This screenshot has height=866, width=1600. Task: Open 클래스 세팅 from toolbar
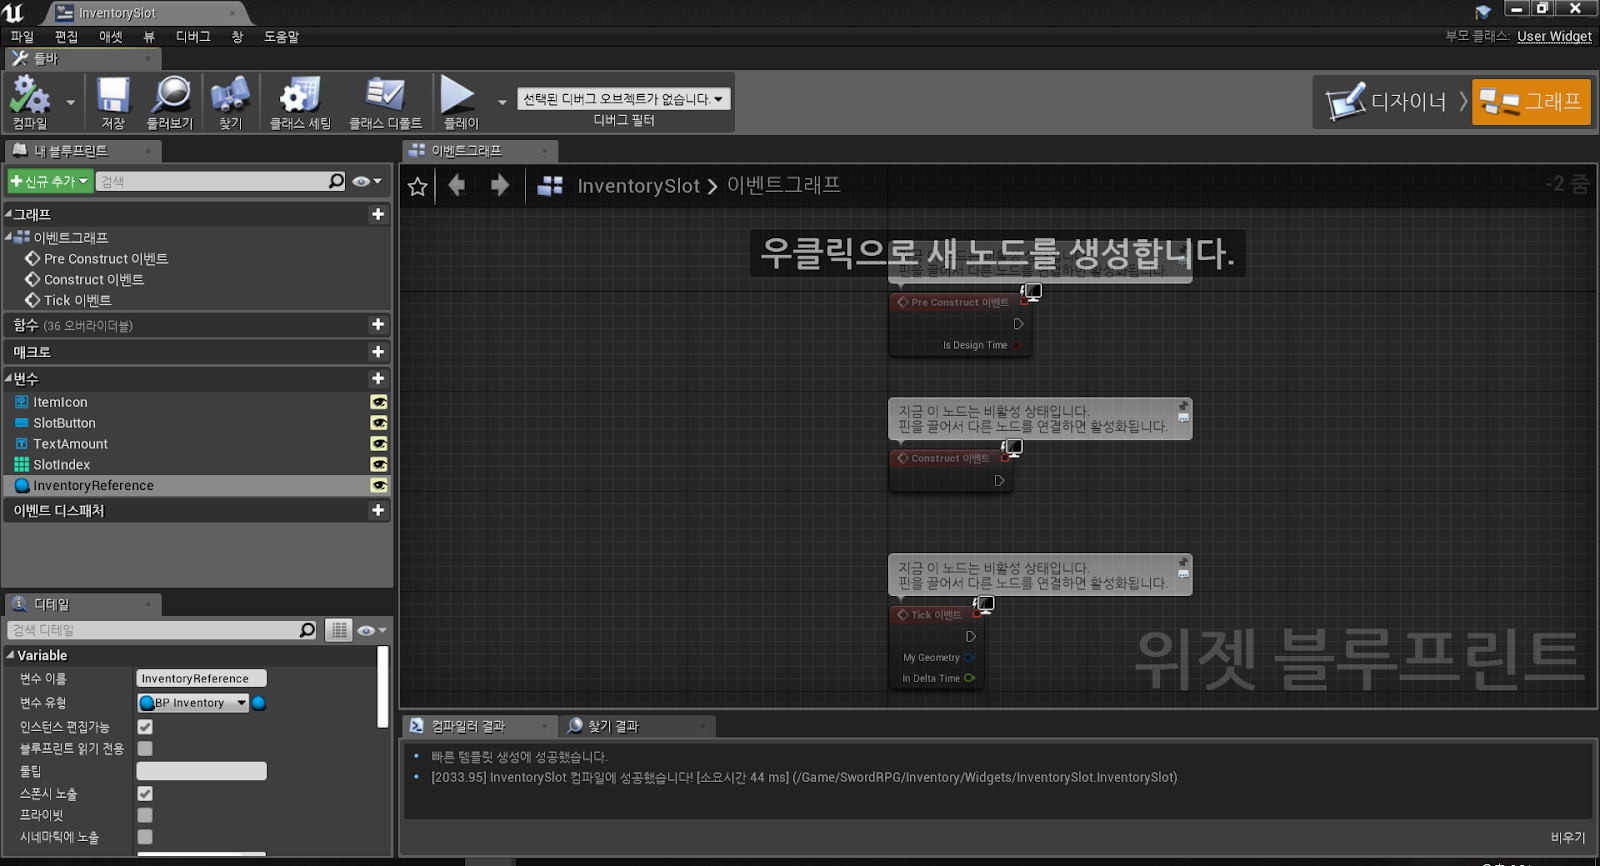pyautogui.click(x=300, y=102)
